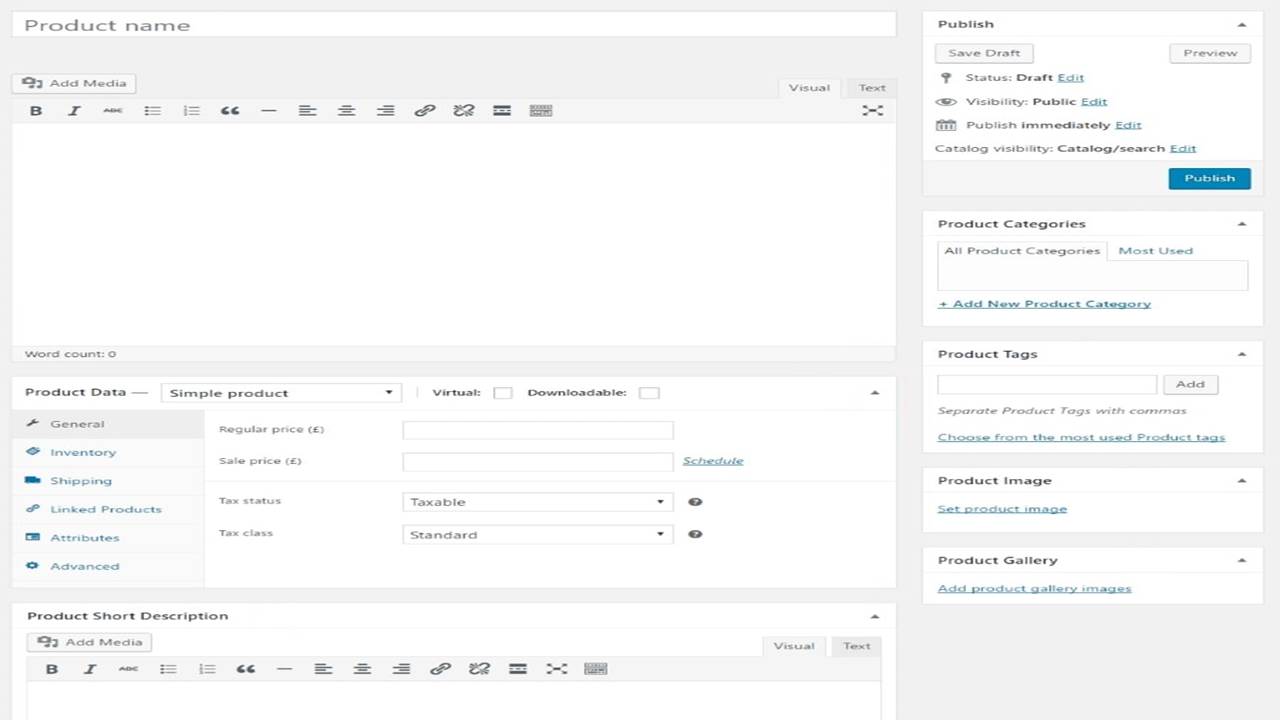Viewport: 1280px width, 720px height.
Task: Insert numbered list in main product editor
Action: point(191,111)
